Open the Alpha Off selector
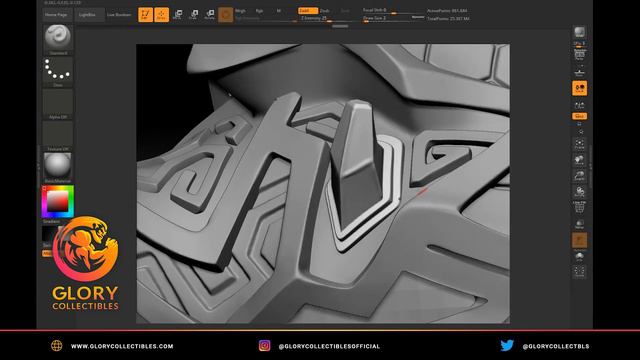This screenshot has height=360, width=640. pyautogui.click(x=58, y=104)
